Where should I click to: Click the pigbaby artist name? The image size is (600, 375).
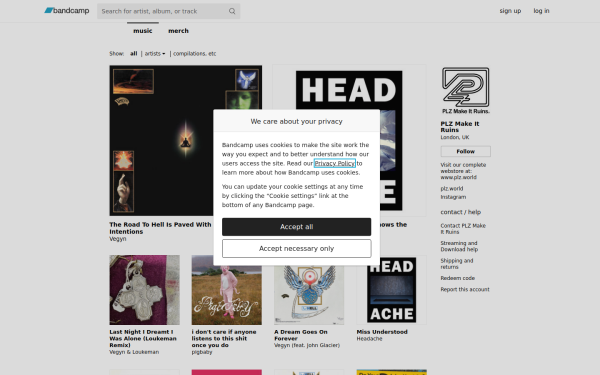click(x=202, y=352)
